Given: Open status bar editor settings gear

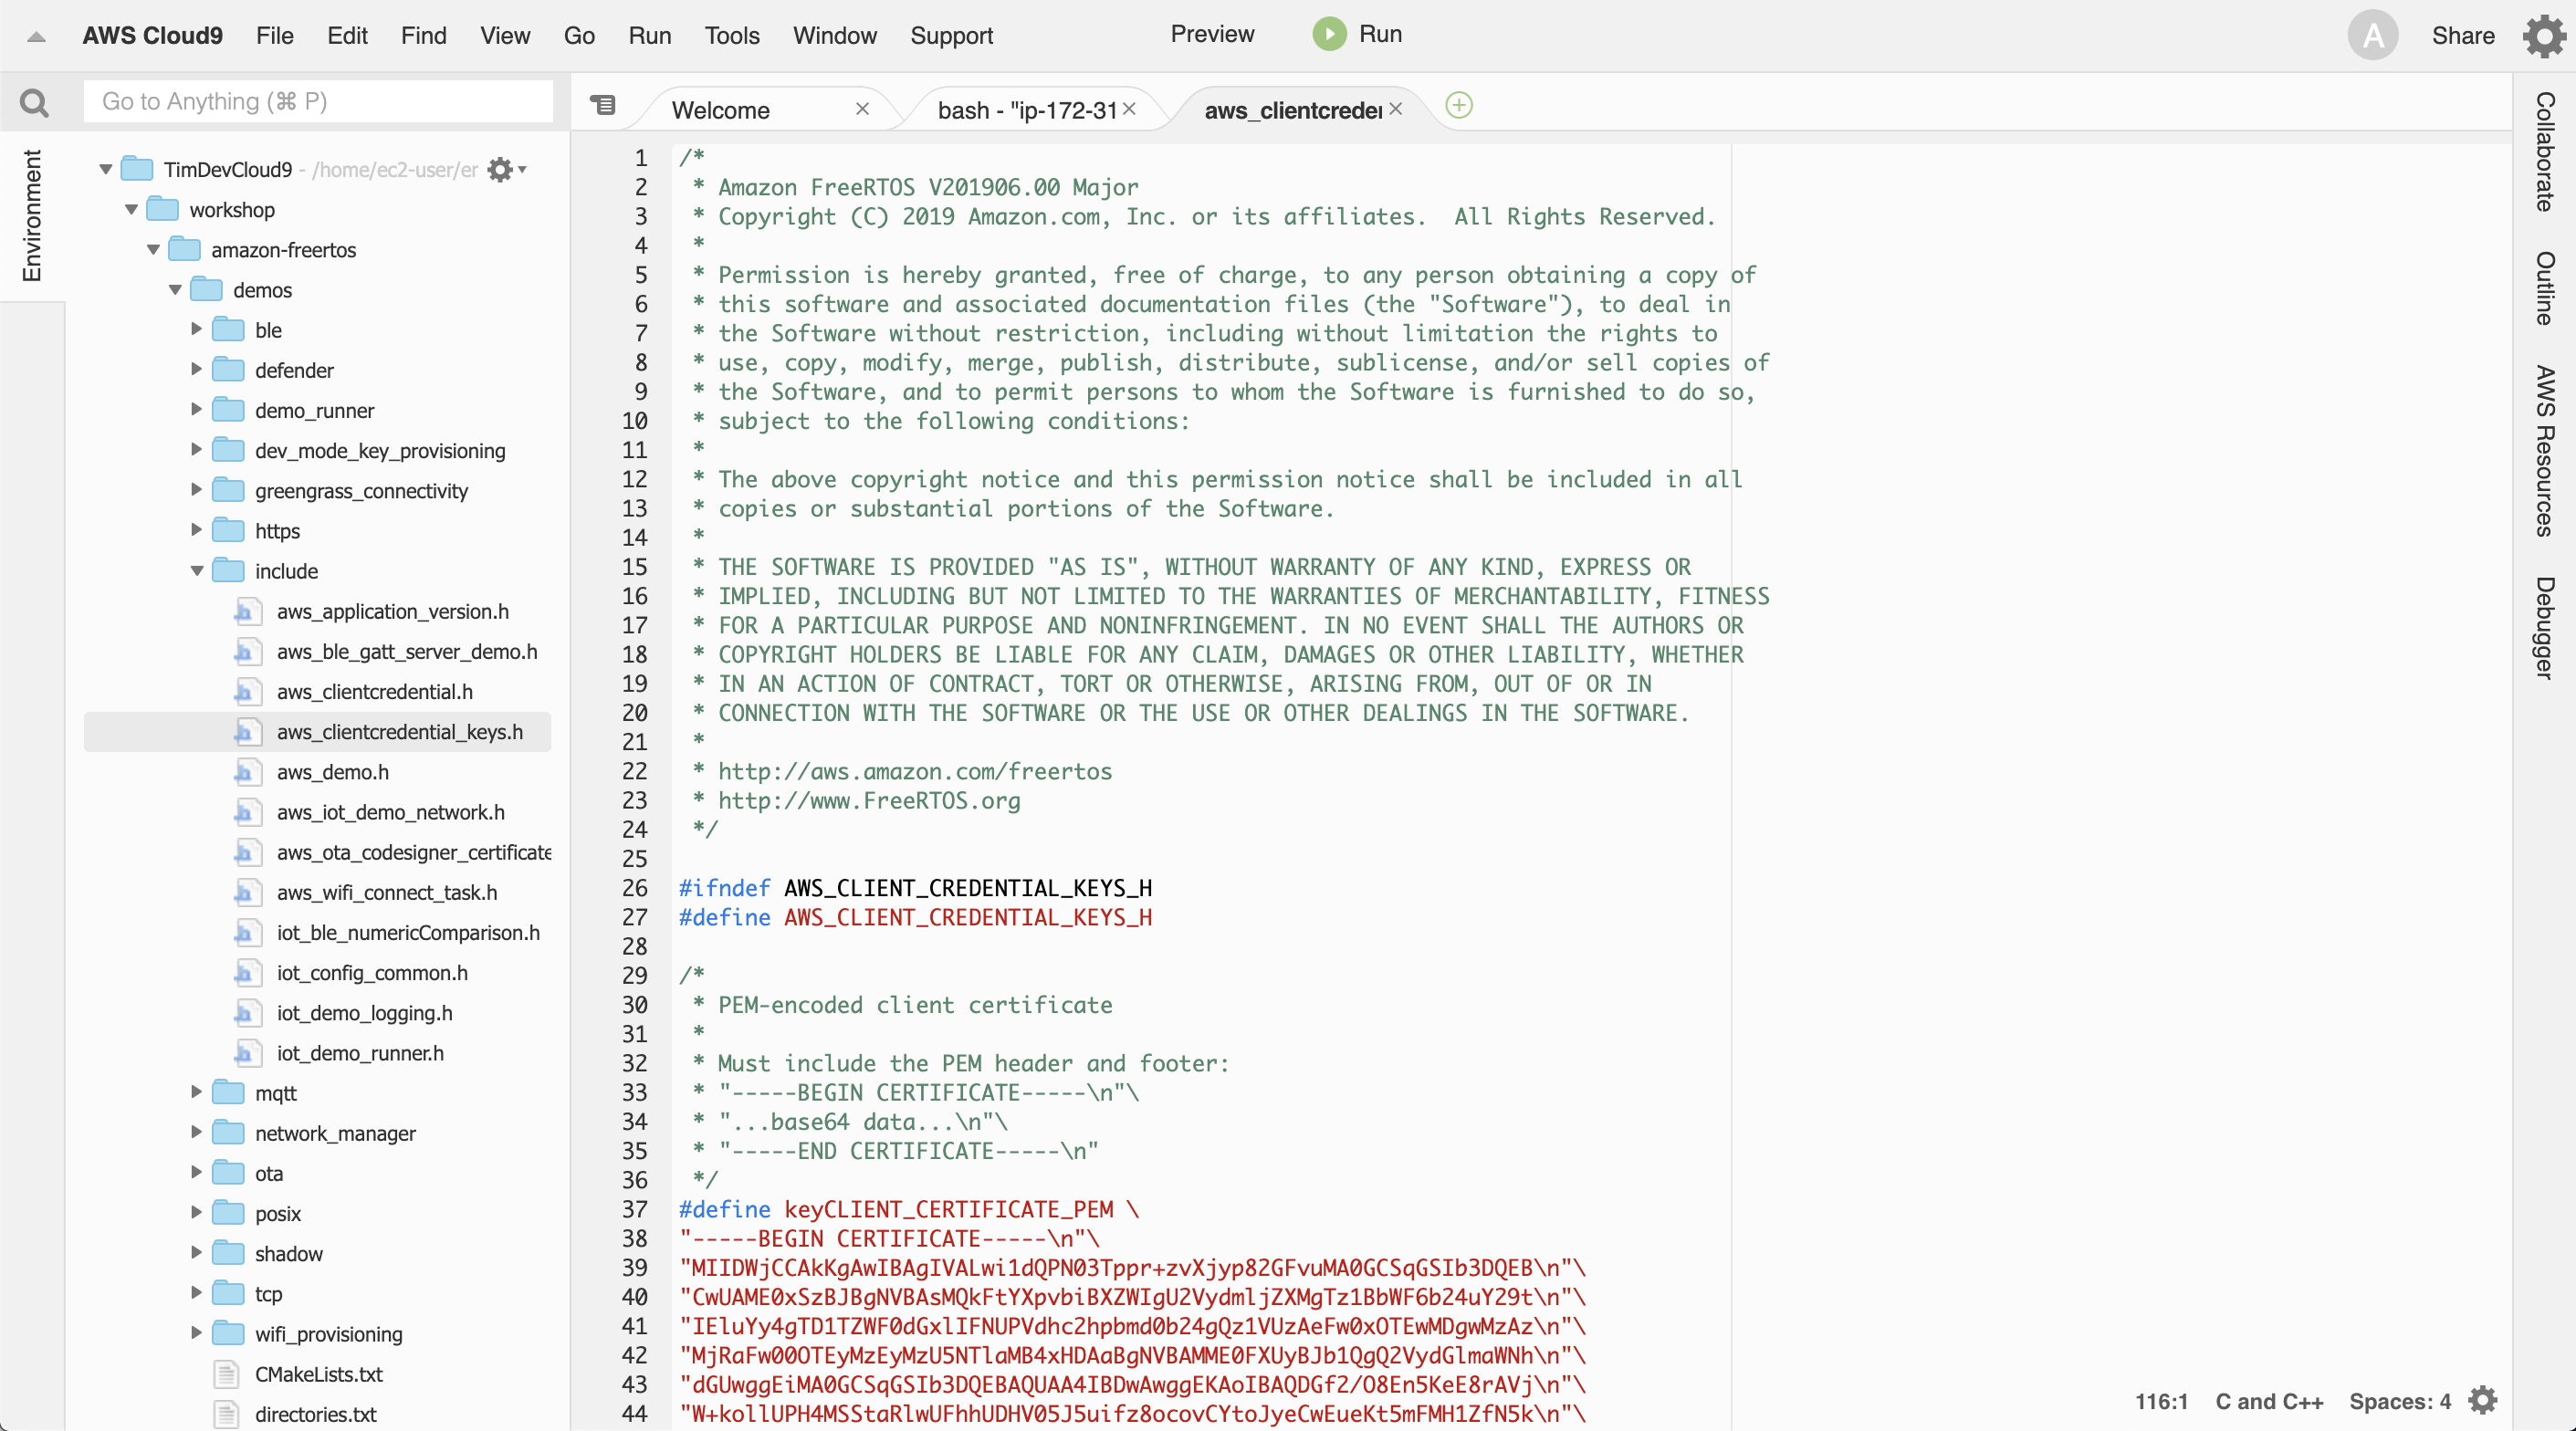Looking at the screenshot, I should click(x=2483, y=1400).
